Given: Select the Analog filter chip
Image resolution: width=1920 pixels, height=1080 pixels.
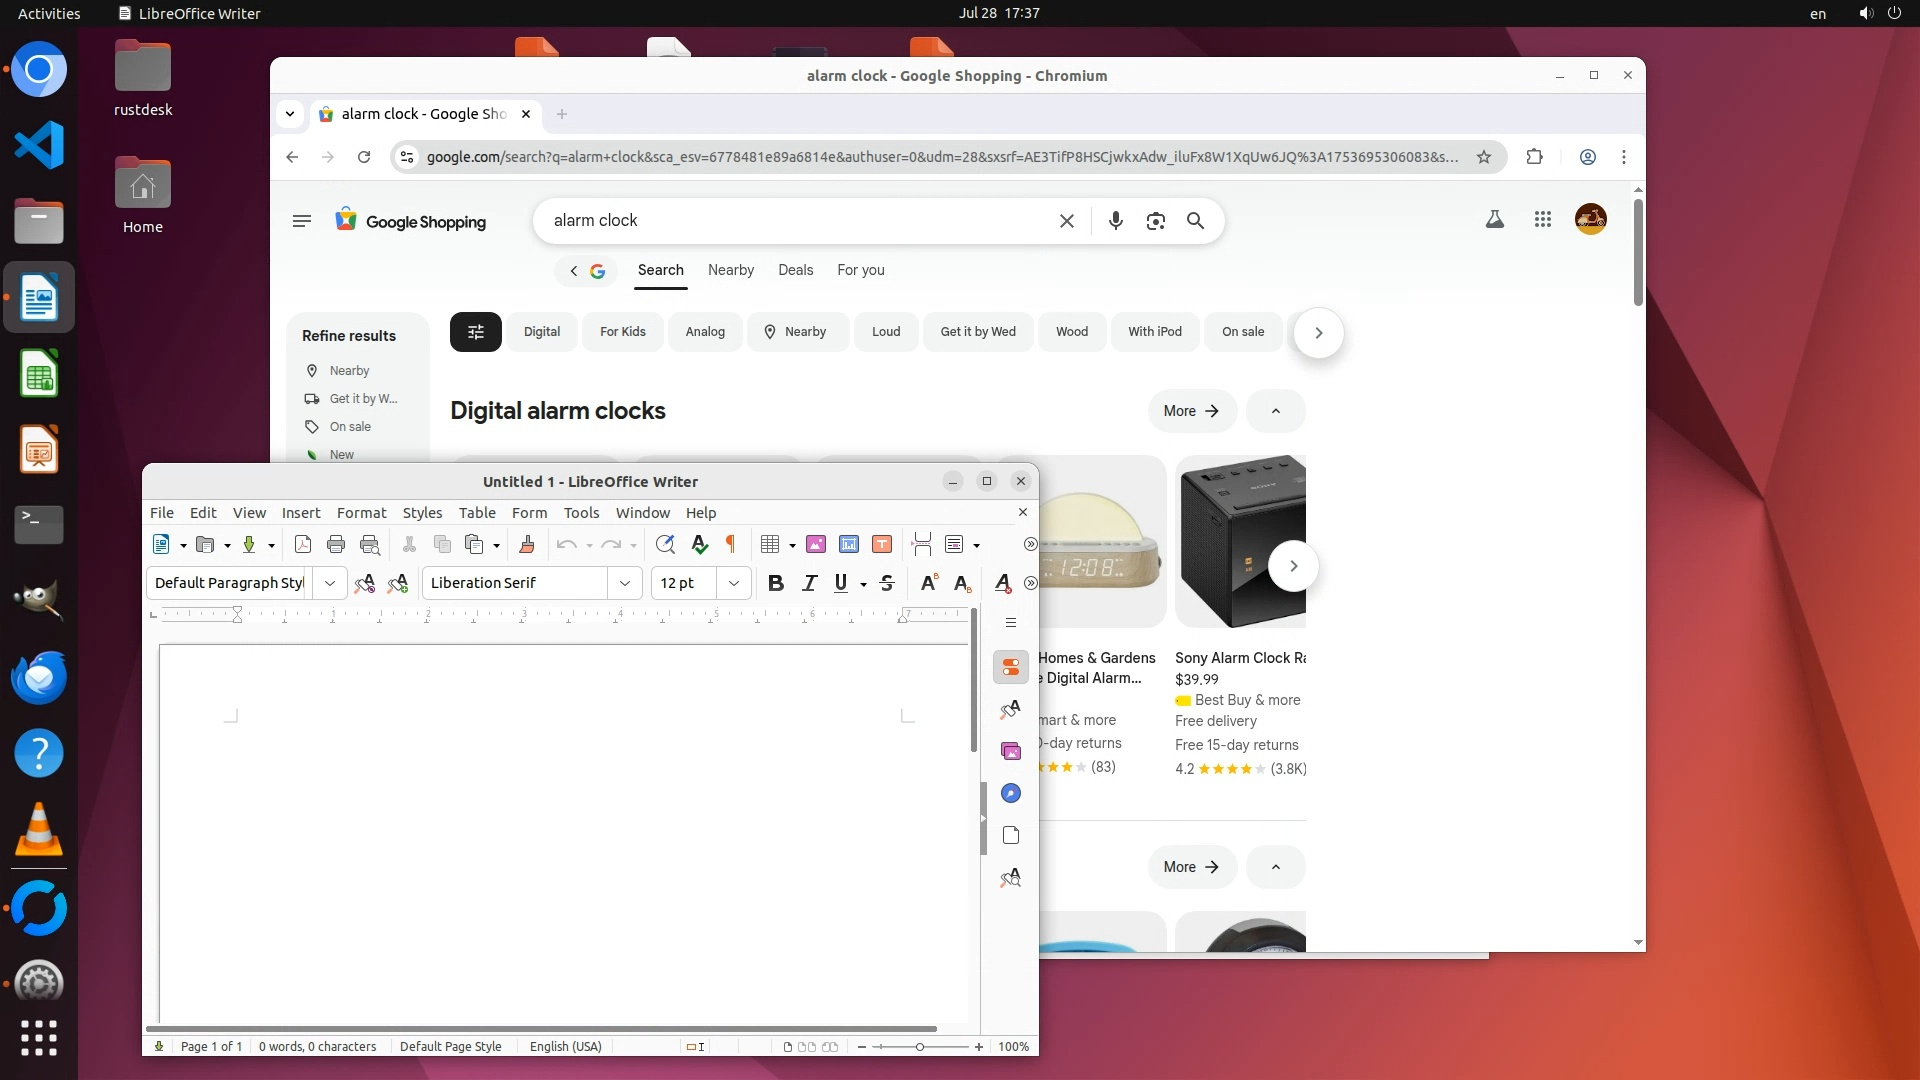Looking at the screenshot, I should pos(705,332).
